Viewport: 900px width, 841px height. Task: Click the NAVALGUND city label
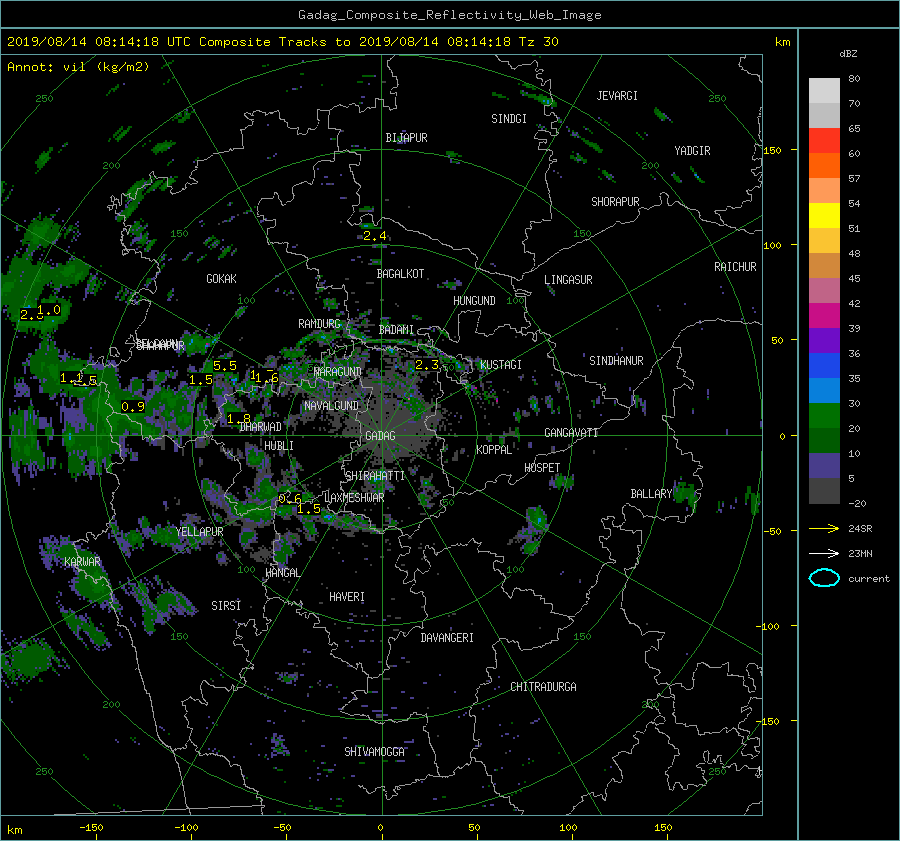[x=331, y=406]
